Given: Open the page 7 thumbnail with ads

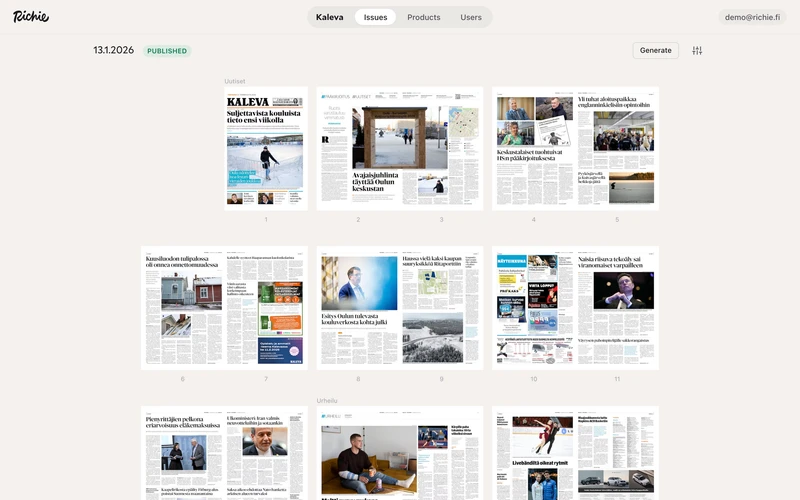Looking at the screenshot, I should [266, 308].
